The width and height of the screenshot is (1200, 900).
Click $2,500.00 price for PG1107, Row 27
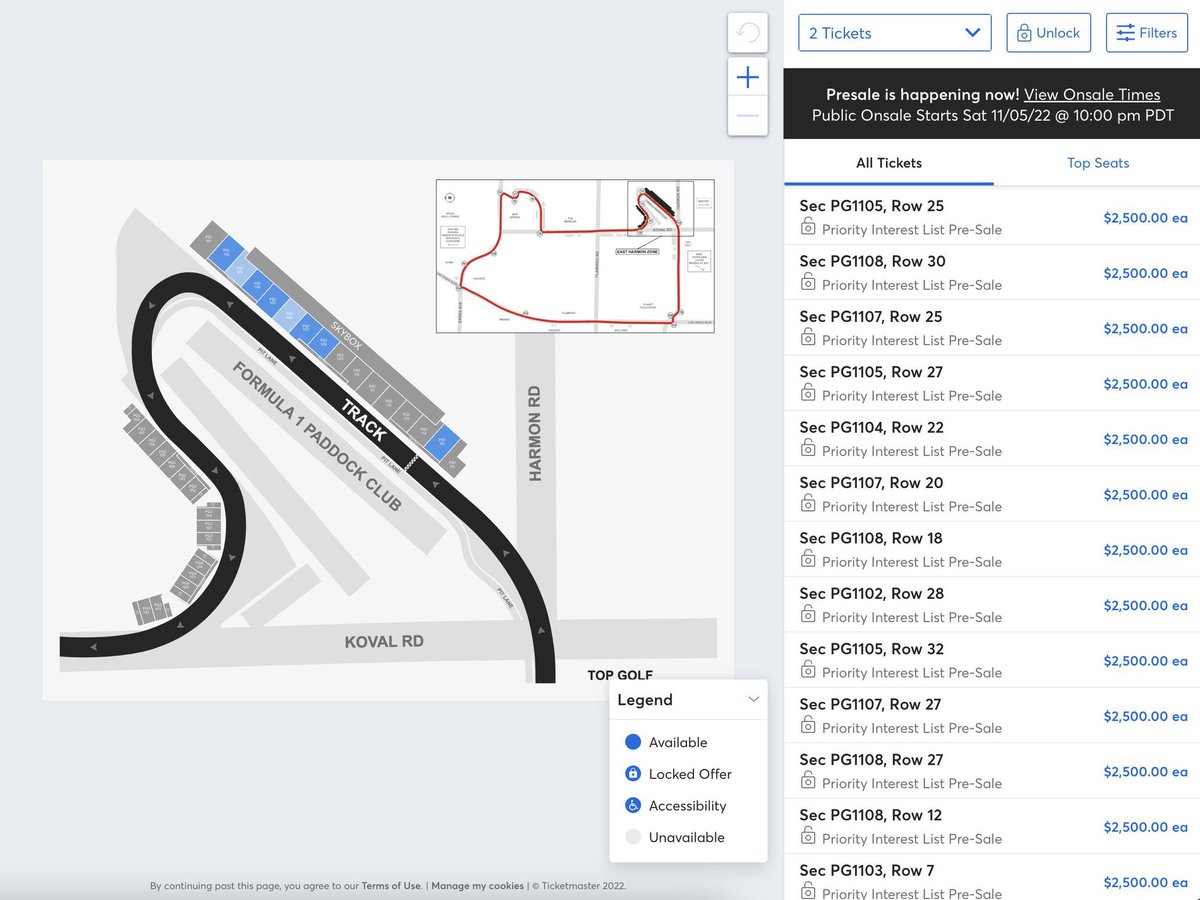point(1145,716)
